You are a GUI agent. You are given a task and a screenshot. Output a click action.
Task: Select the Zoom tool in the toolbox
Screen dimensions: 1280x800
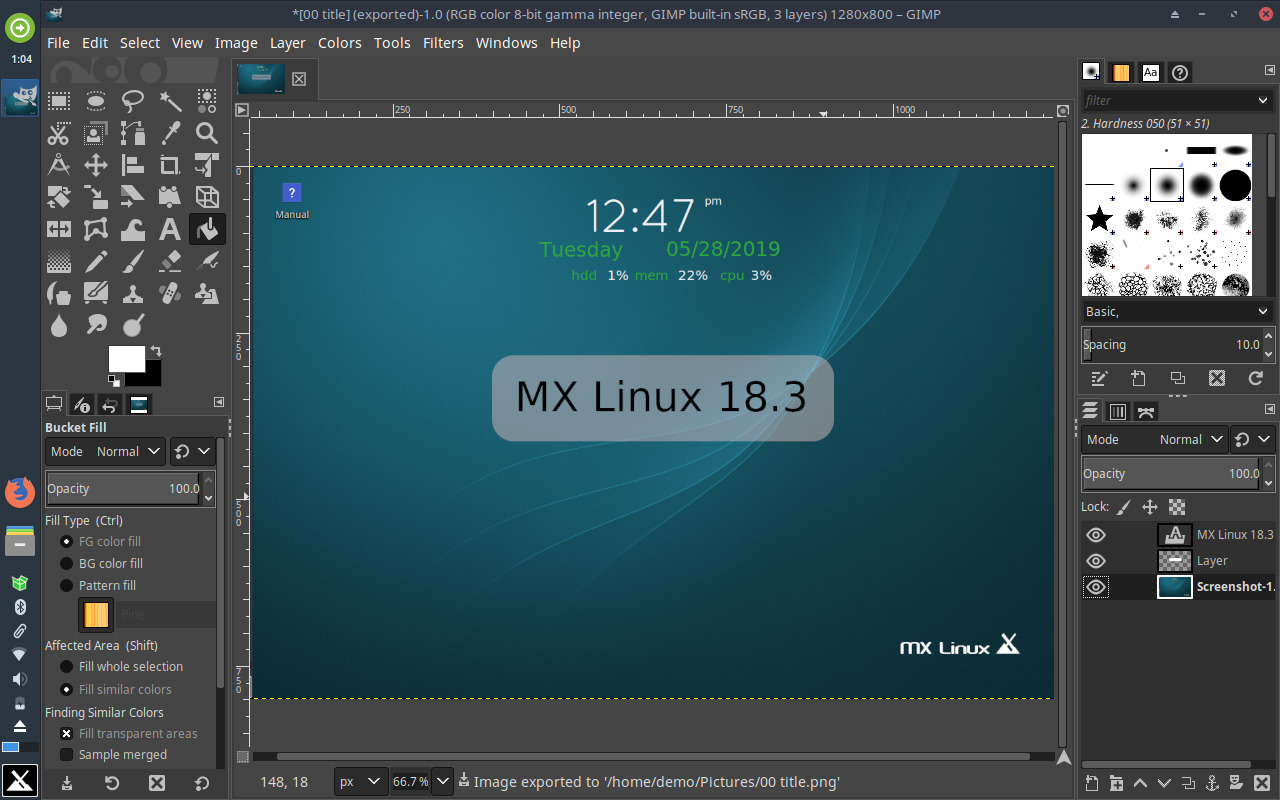tap(207, 133)
